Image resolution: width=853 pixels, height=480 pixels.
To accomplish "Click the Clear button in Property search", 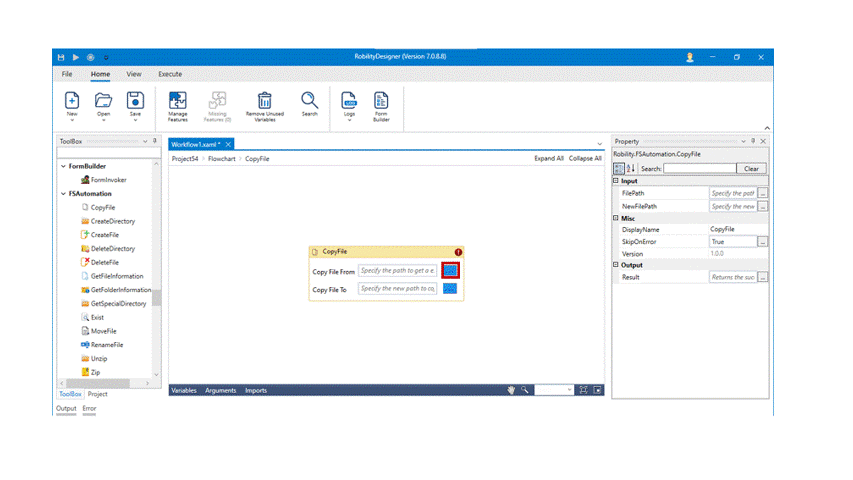I will tap(752, 169).
